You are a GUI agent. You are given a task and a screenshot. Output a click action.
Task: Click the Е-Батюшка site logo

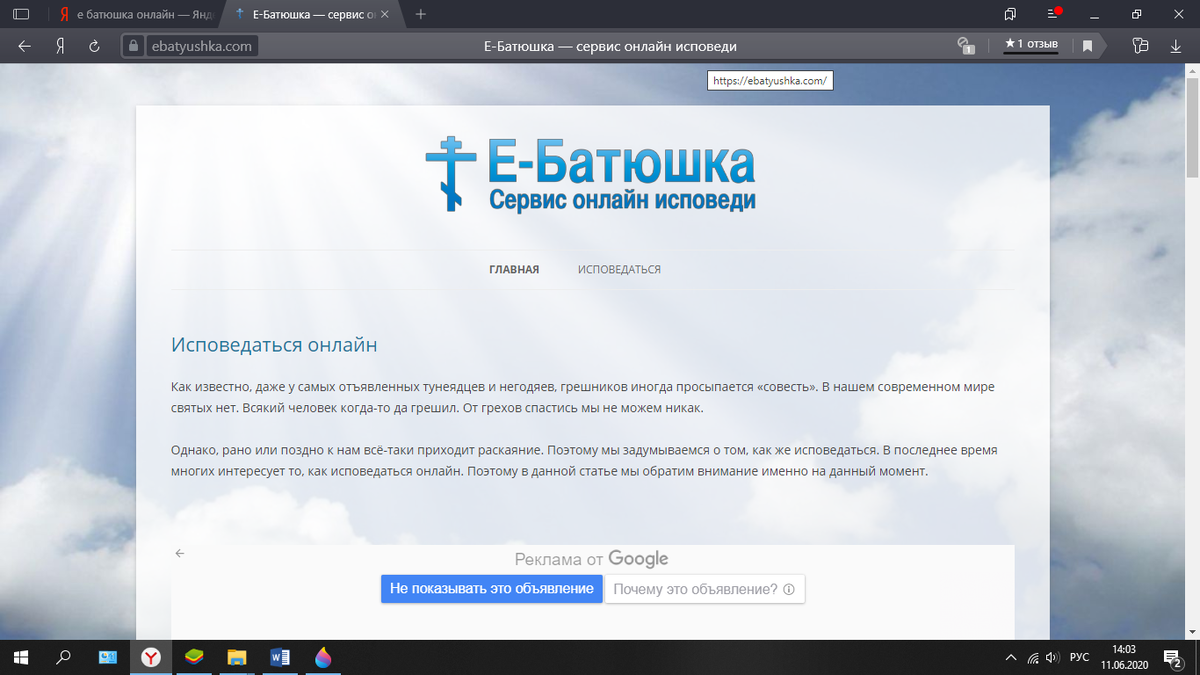coord(591,177)
